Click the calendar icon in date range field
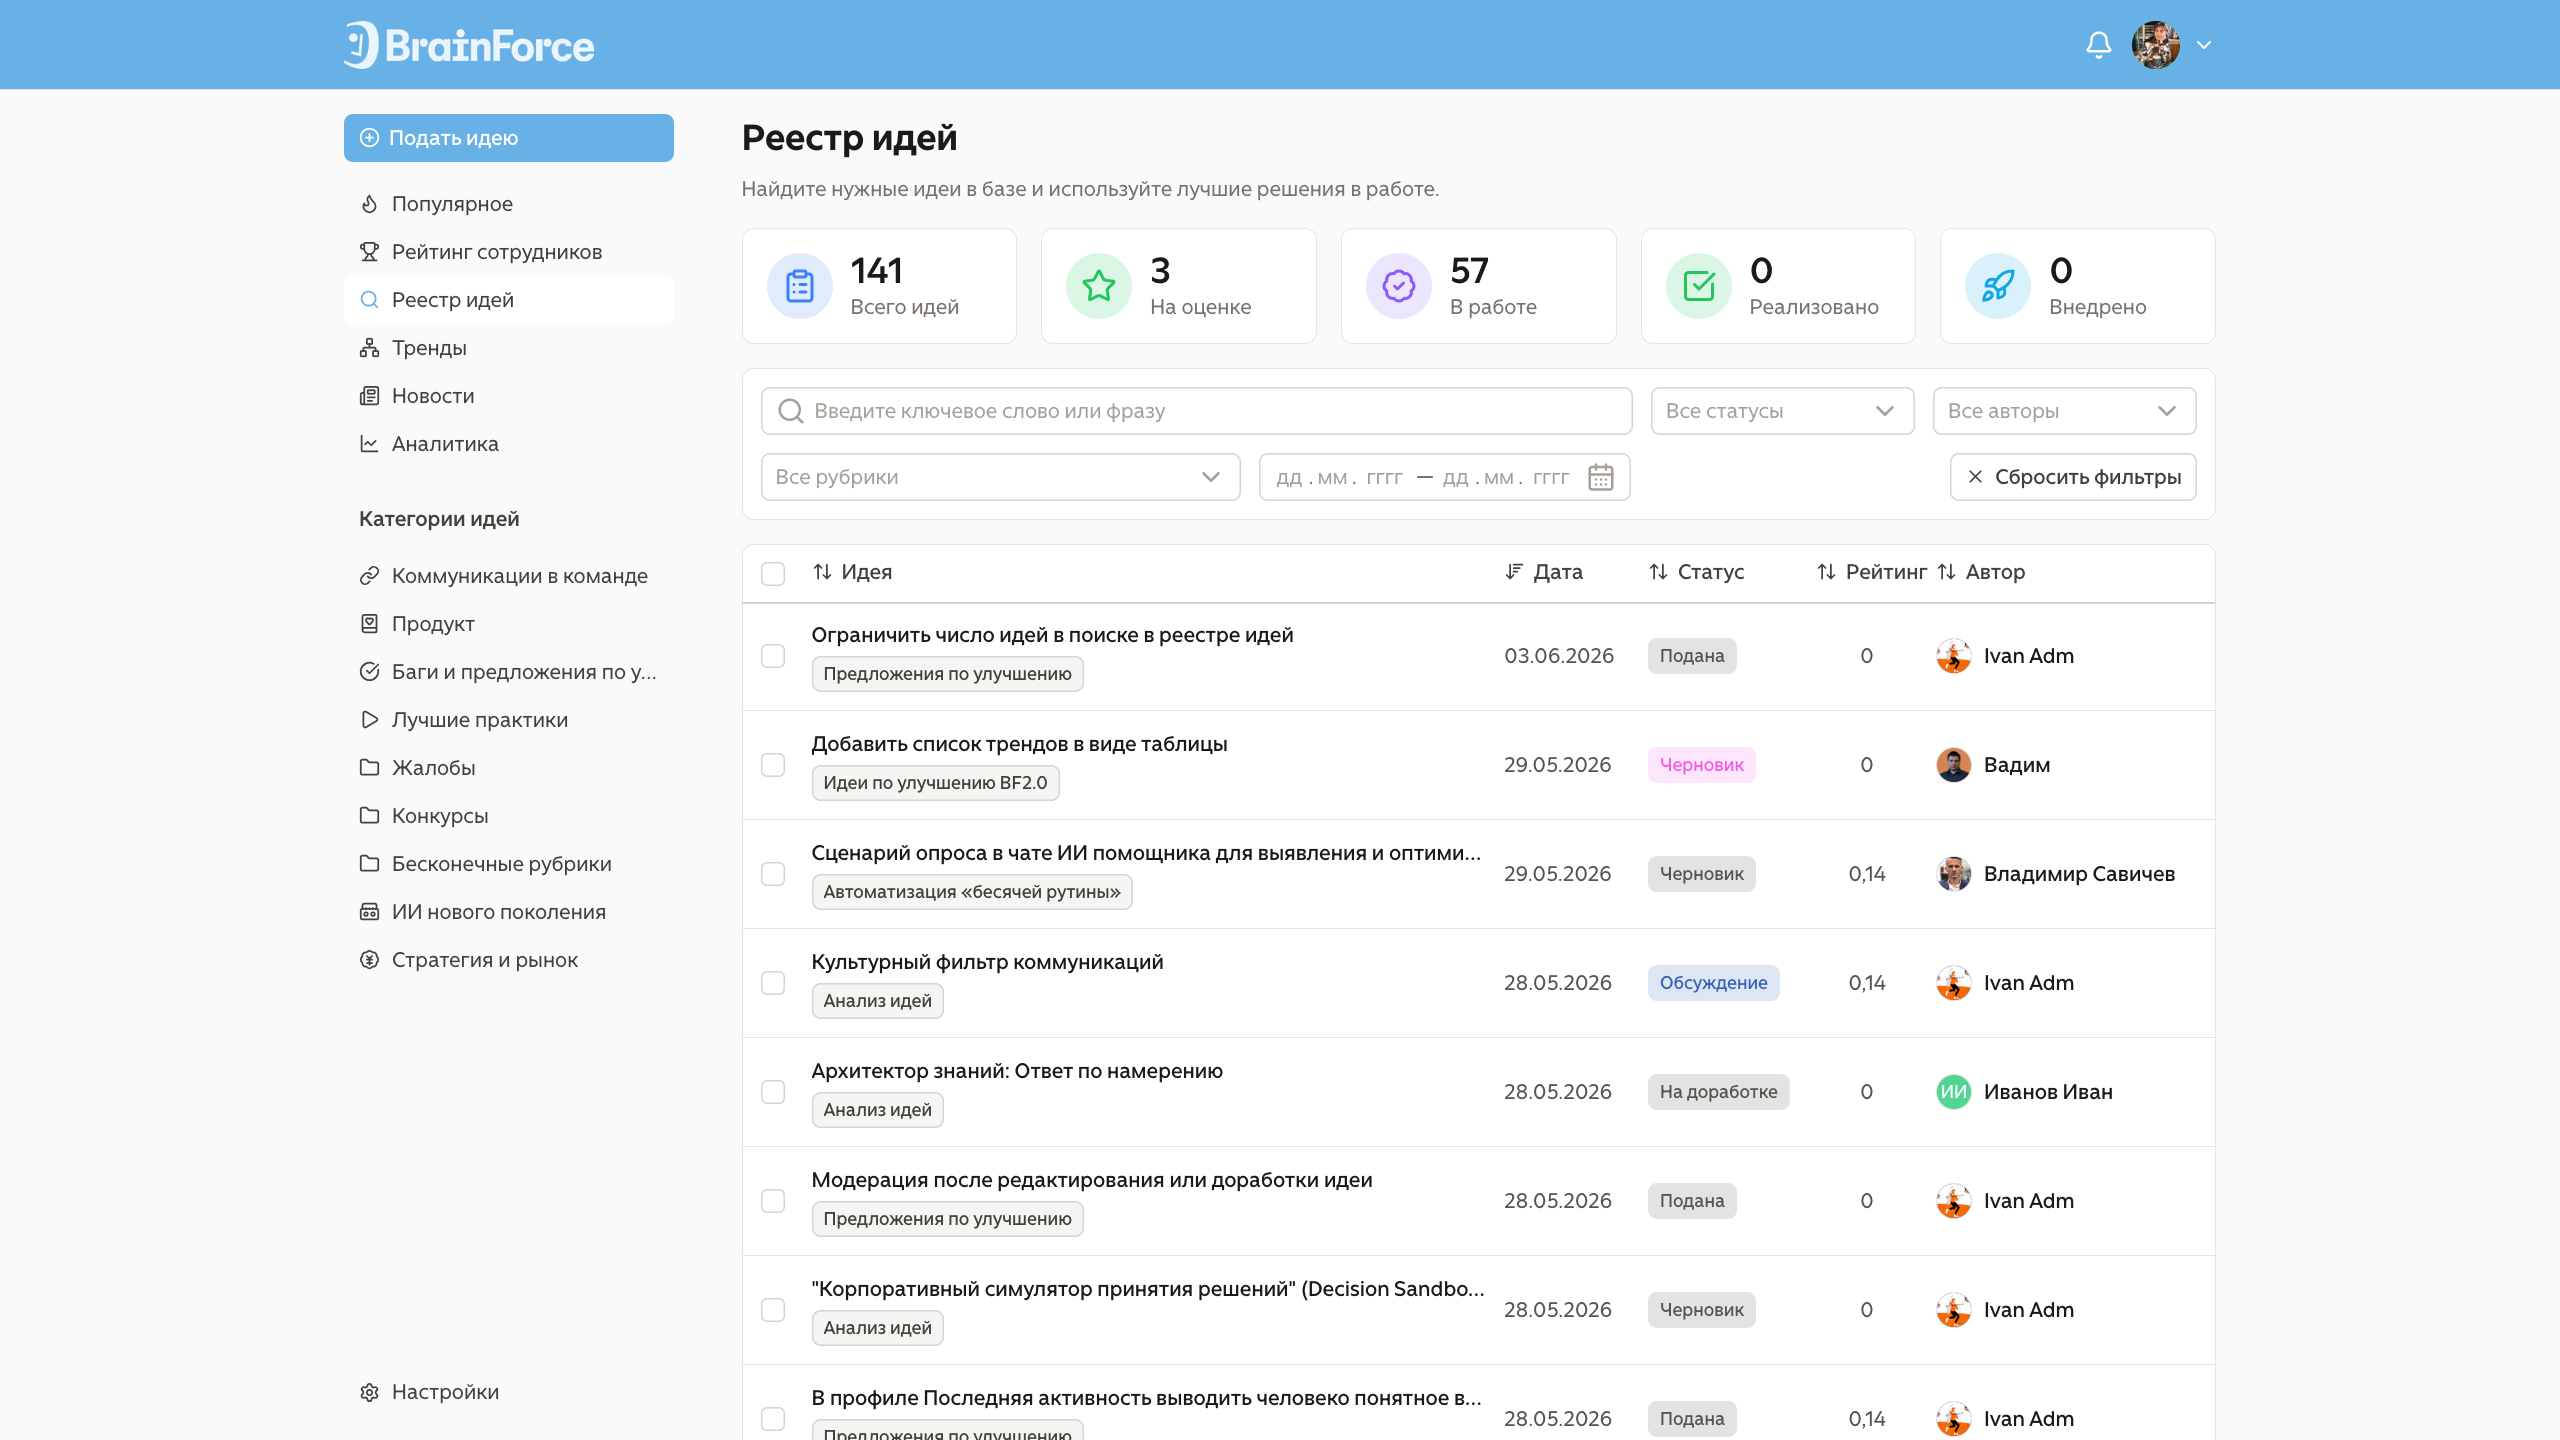This screenshot has width=2560, height=1440. (x=1601, y=477)
